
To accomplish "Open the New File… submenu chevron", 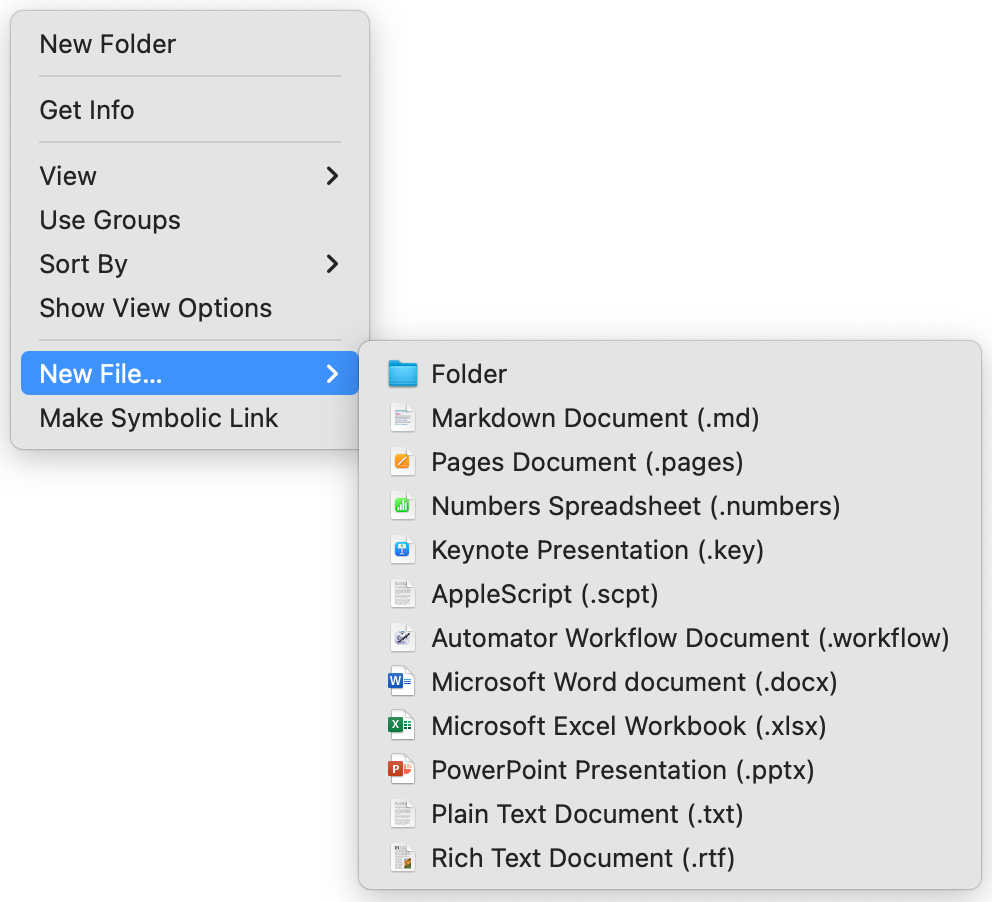I will click(x=332, y=374).
